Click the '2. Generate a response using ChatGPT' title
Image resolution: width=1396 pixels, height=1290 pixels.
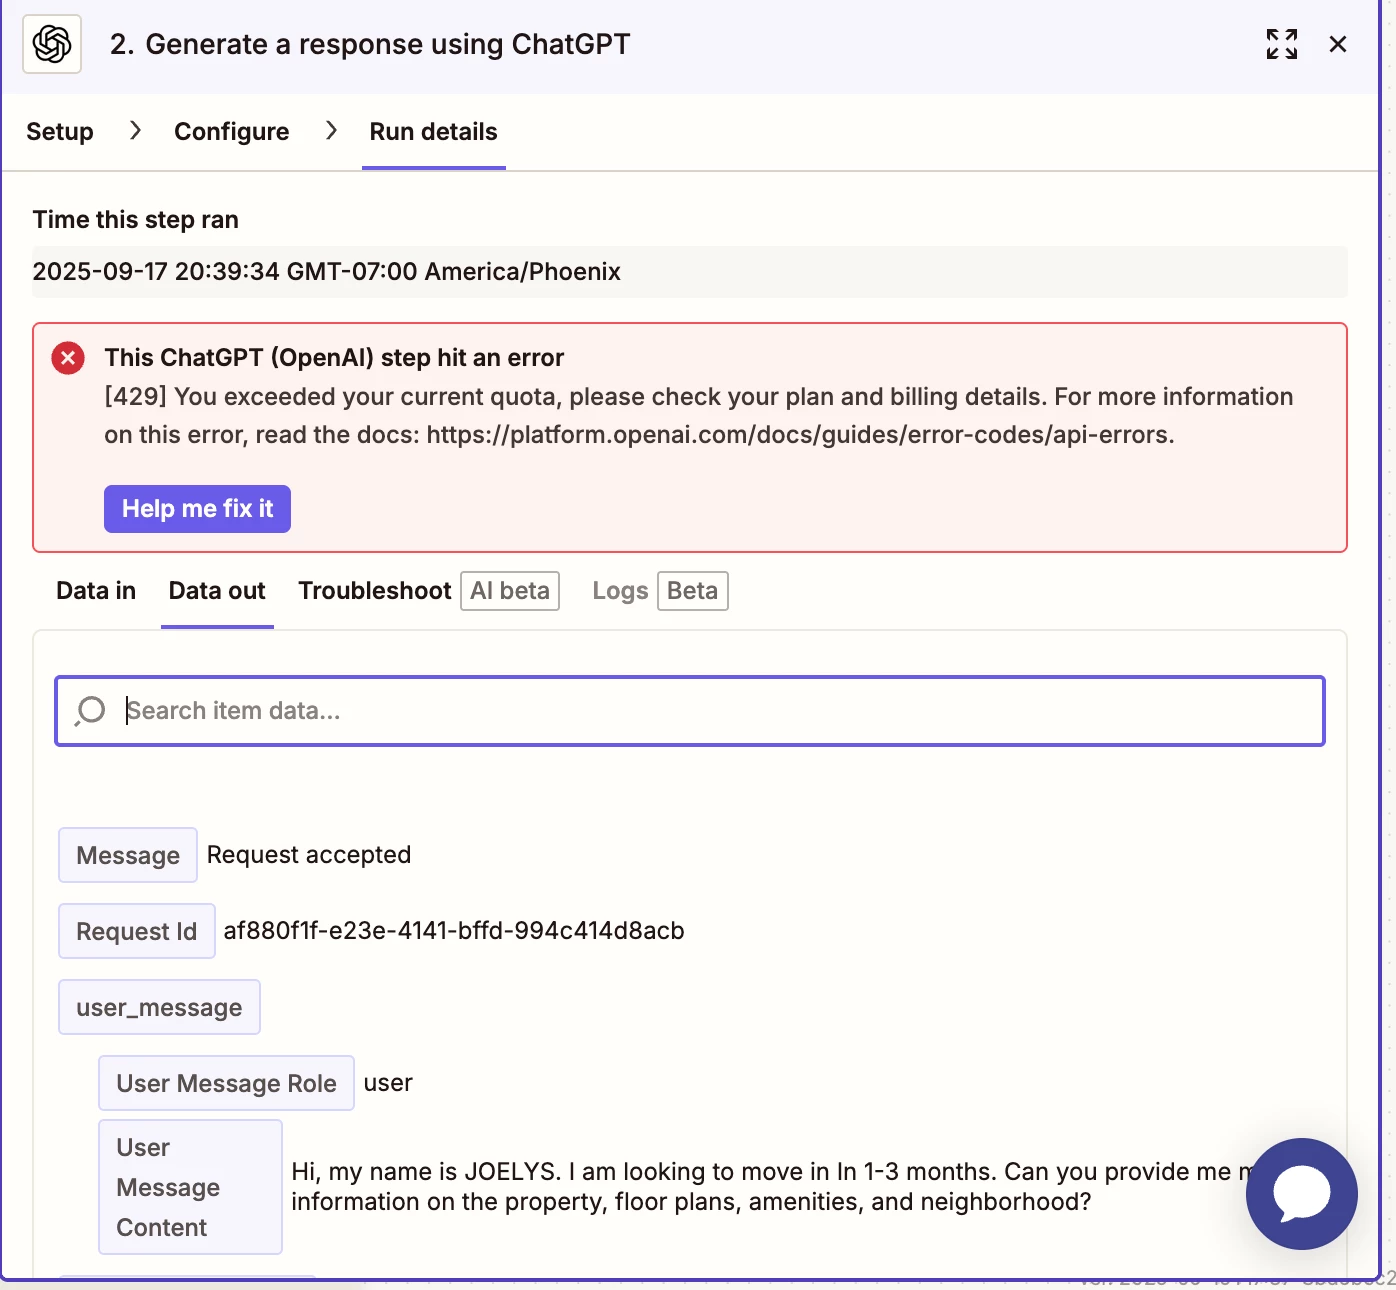(370, 44)
